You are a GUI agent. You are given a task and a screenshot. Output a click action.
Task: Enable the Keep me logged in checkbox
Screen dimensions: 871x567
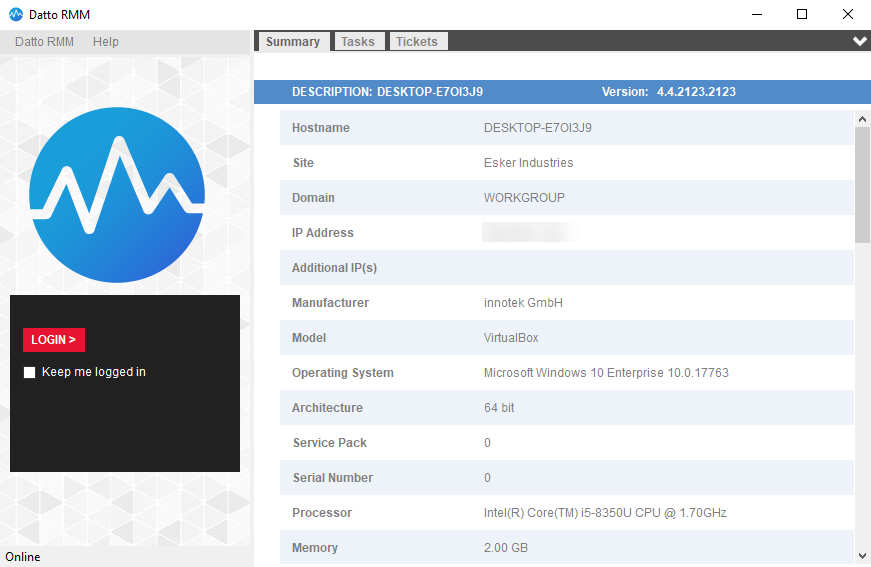[x=29, y=372]
